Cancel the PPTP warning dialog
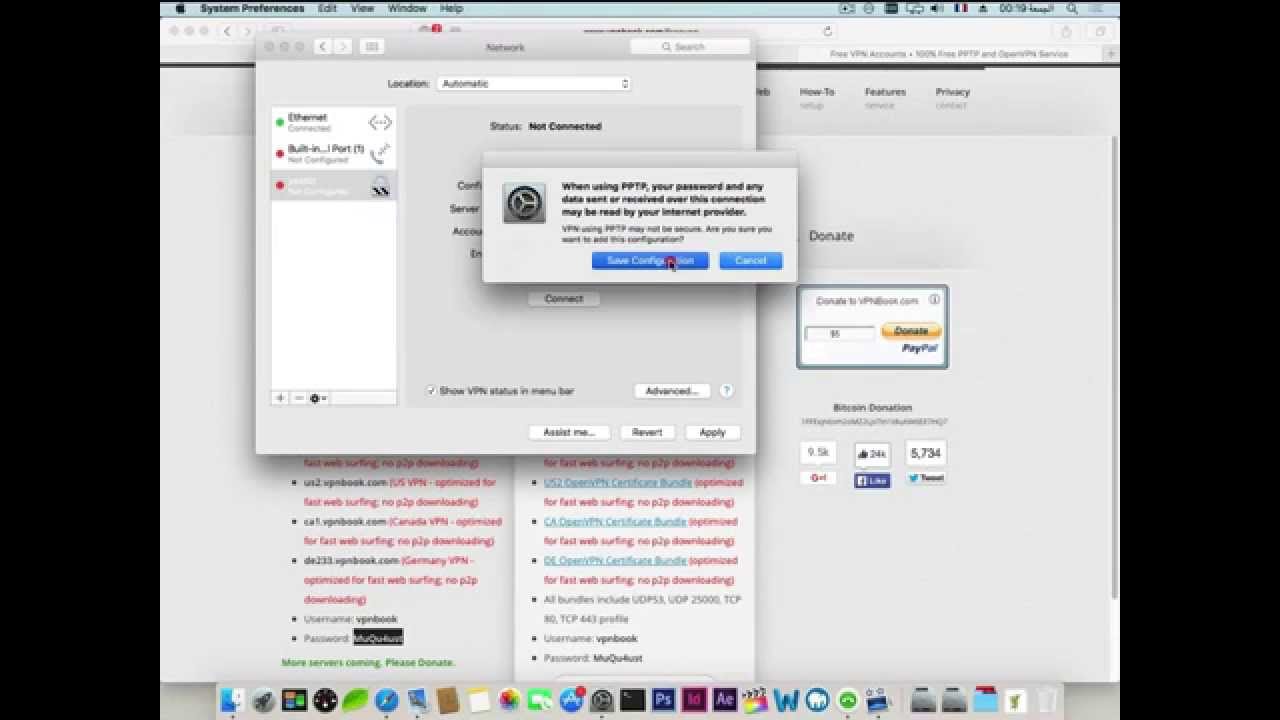Viewport: 1280px width, 720px height. pos(751,261)
